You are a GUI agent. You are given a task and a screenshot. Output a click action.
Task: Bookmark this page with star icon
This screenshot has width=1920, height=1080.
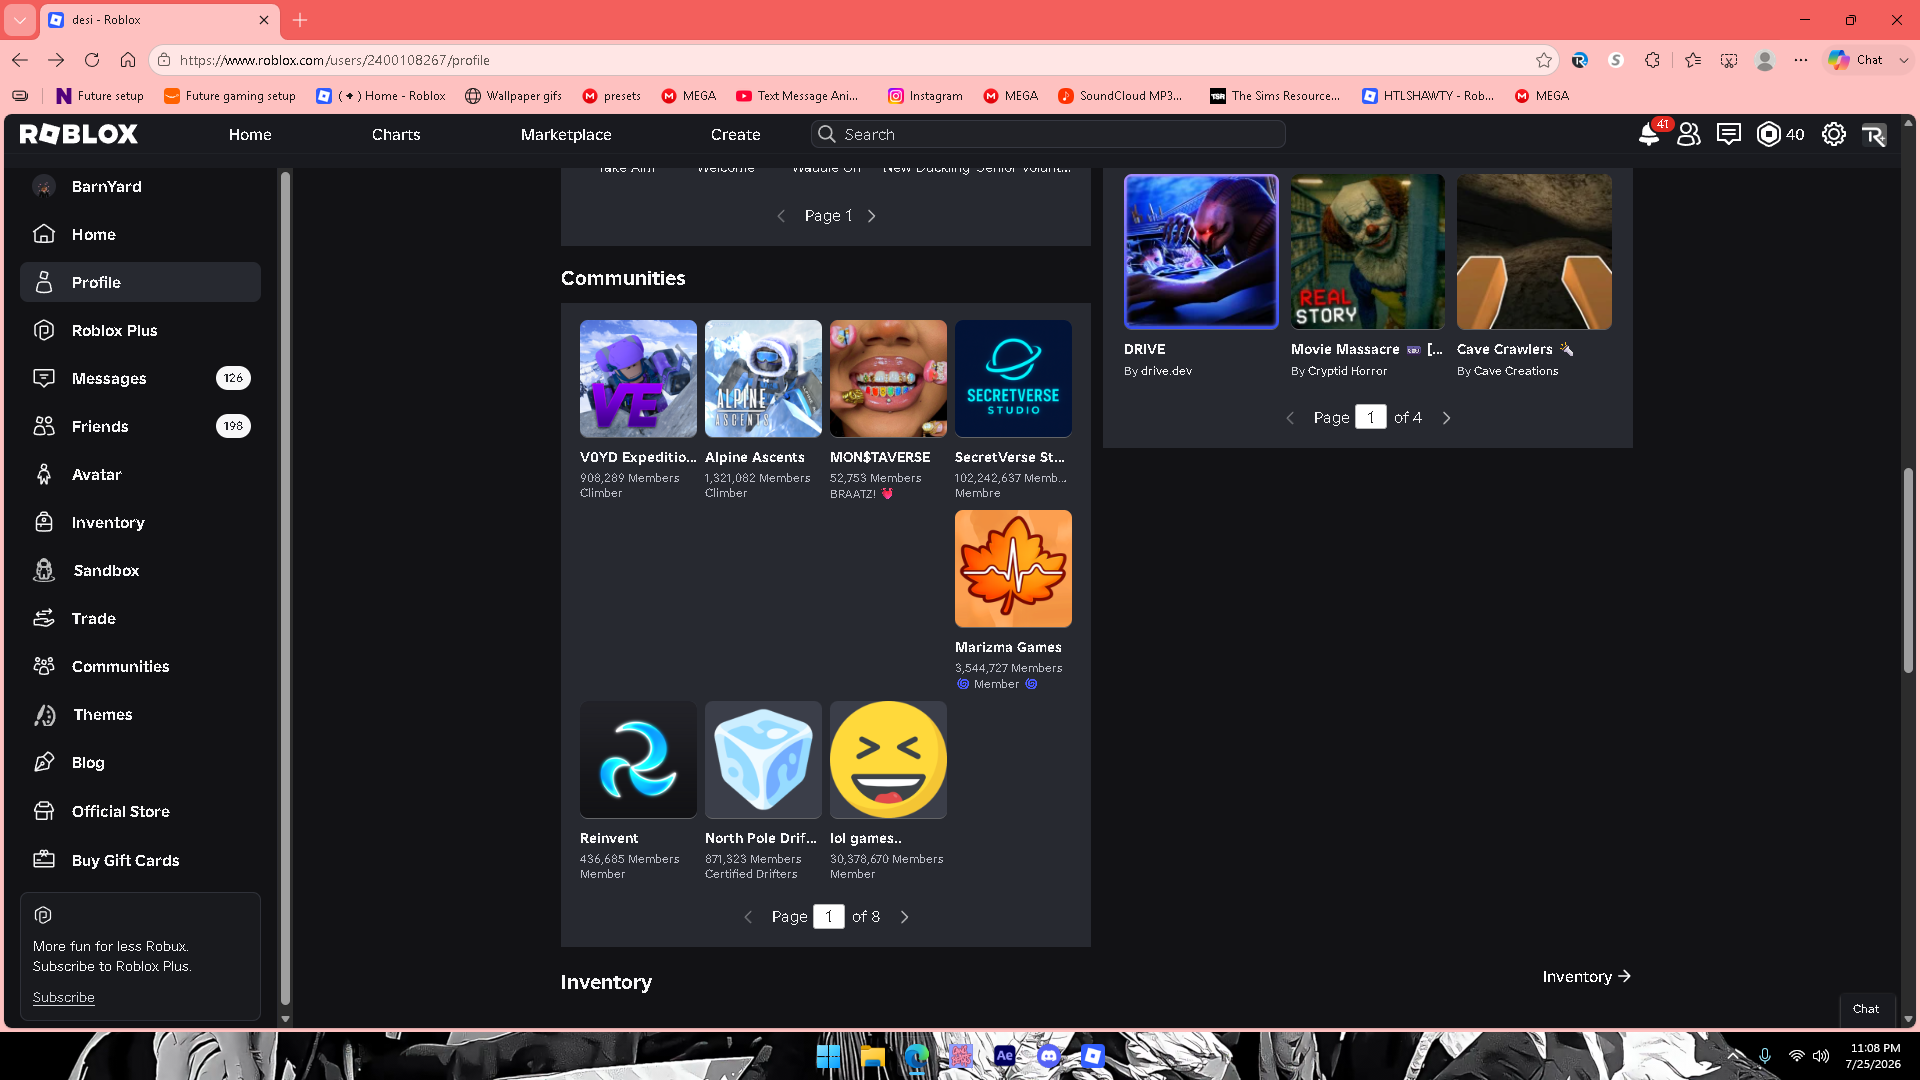(1544, 60)
